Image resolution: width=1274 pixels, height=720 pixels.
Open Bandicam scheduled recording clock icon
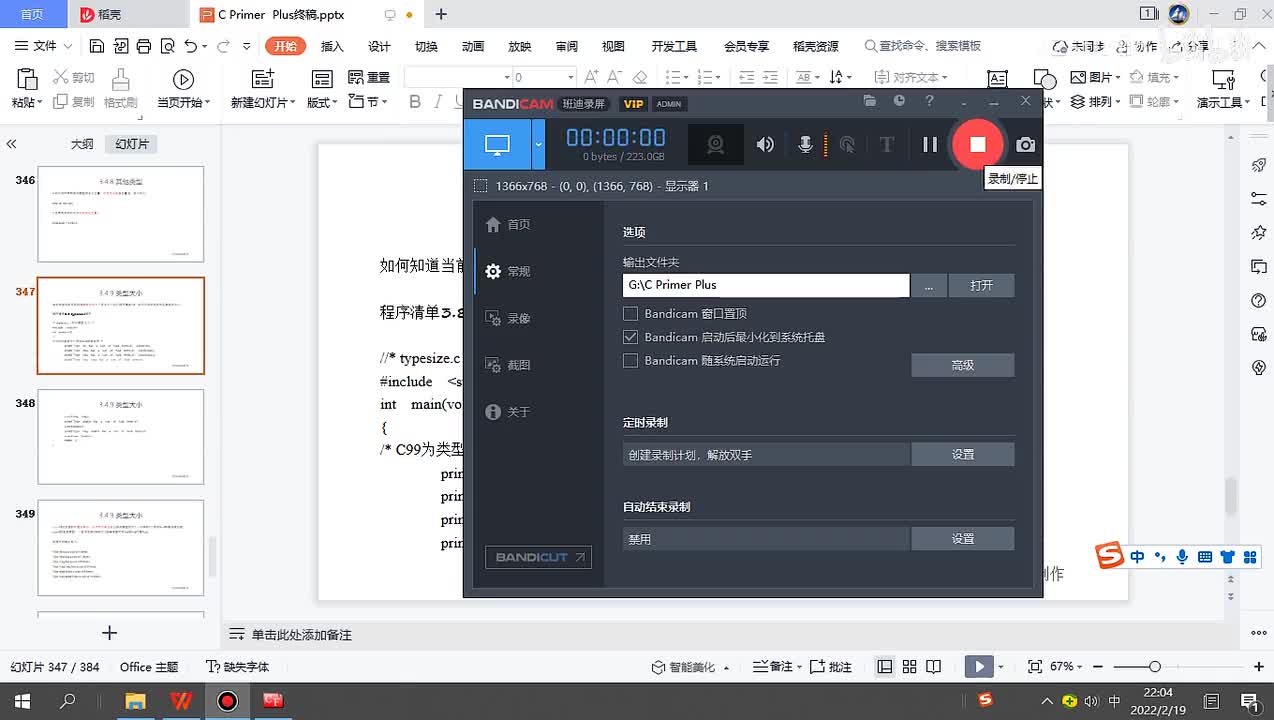click(899, 101)
